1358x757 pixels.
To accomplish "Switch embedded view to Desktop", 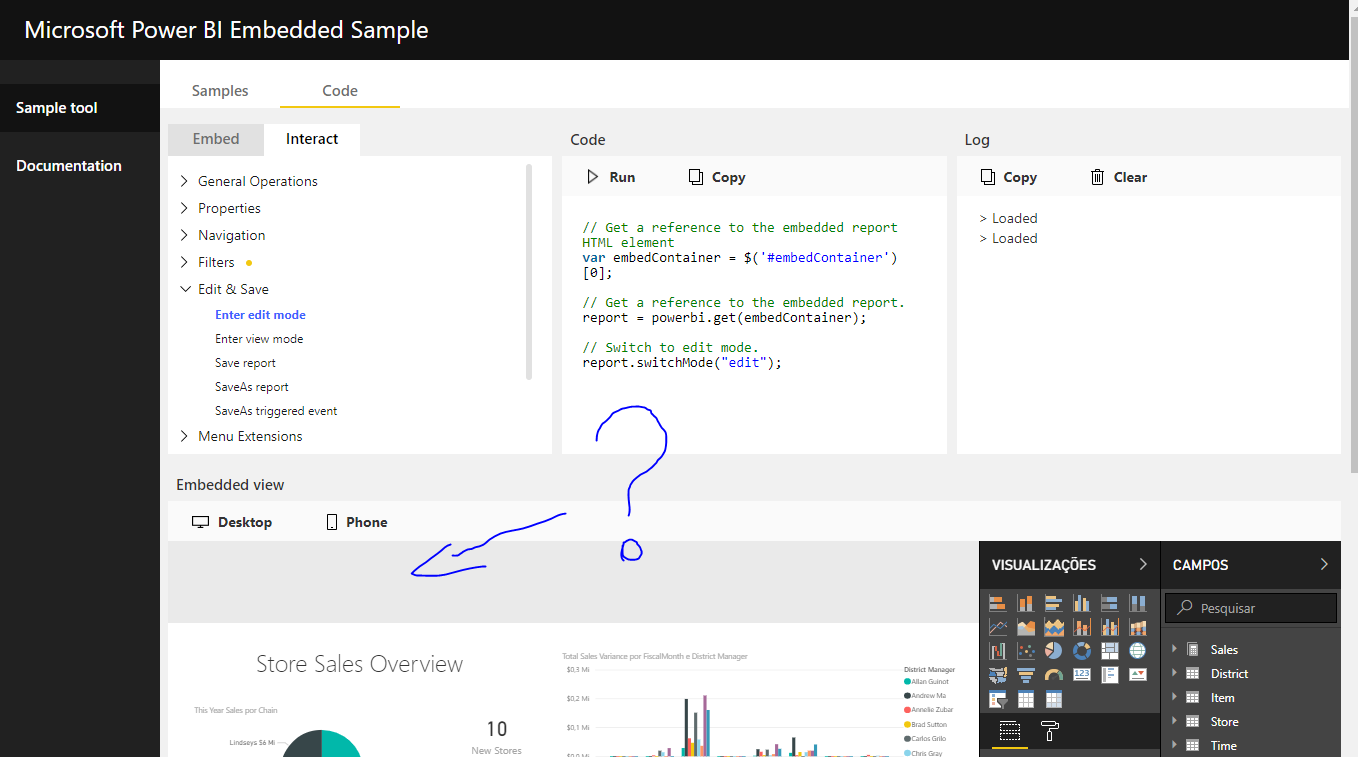I will pyautogui.click(x=232, y=522).
